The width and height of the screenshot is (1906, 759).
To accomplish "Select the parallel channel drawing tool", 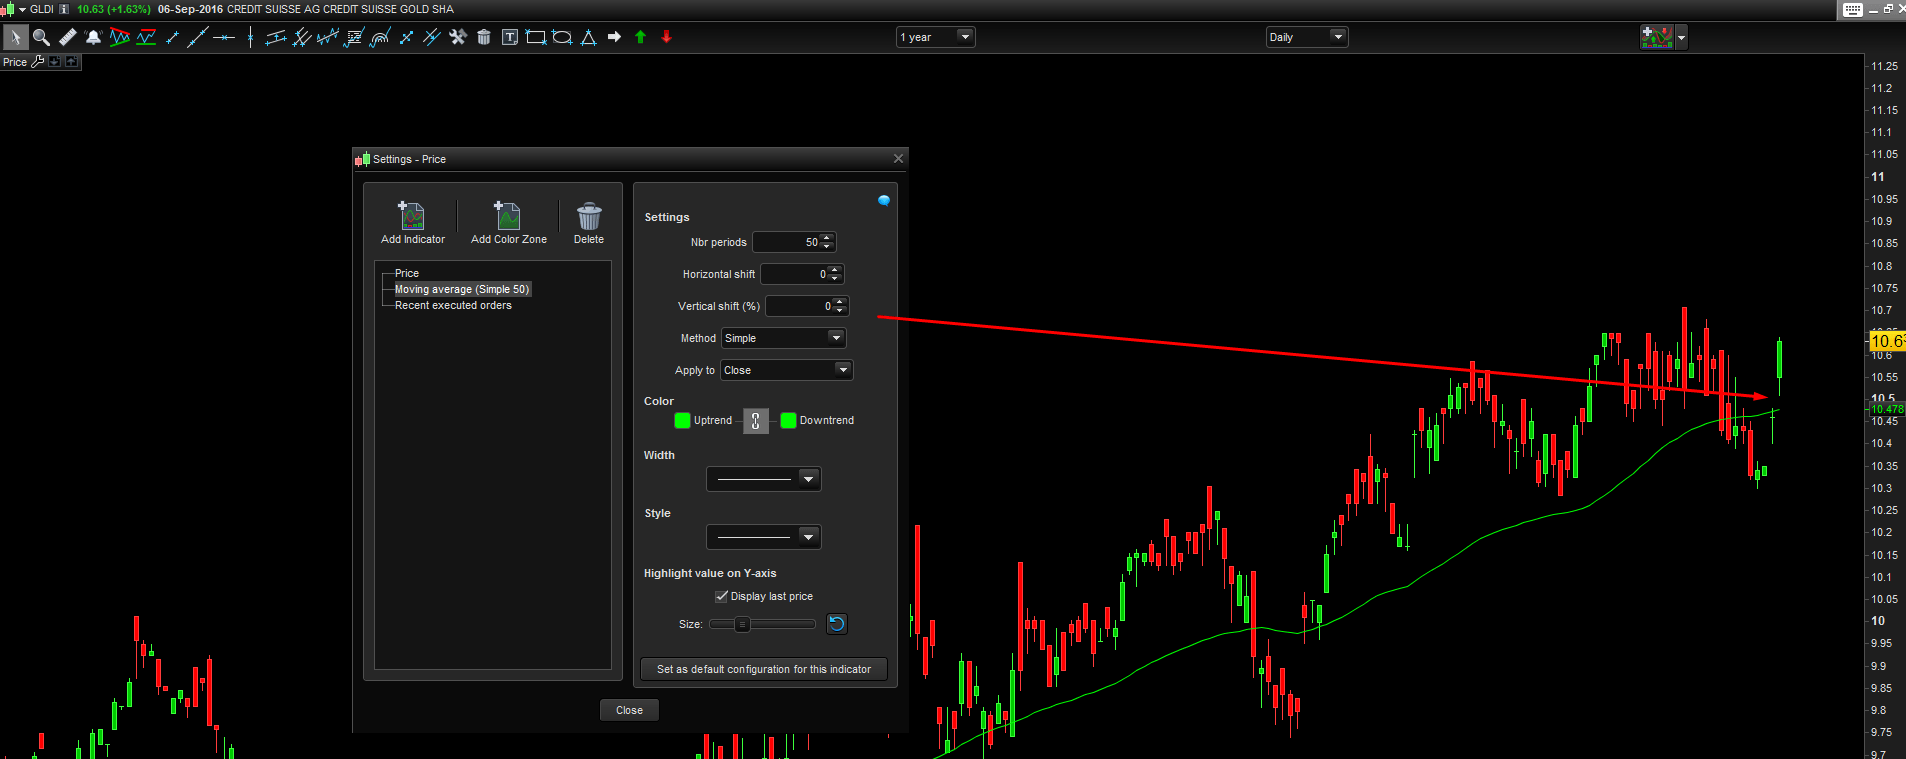I will 276,37.
